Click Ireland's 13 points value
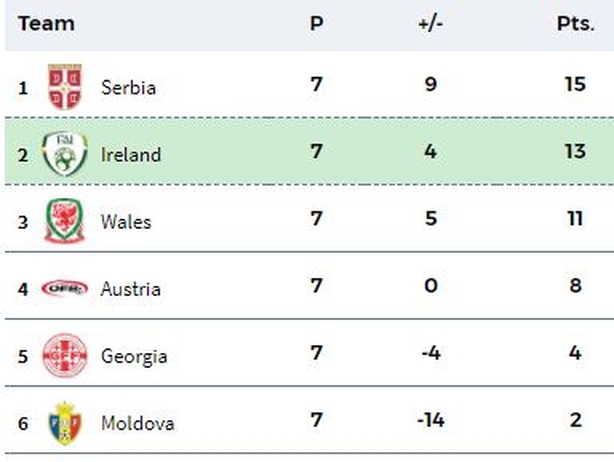The height and width of the screenshot is (462, 614). 575,151
